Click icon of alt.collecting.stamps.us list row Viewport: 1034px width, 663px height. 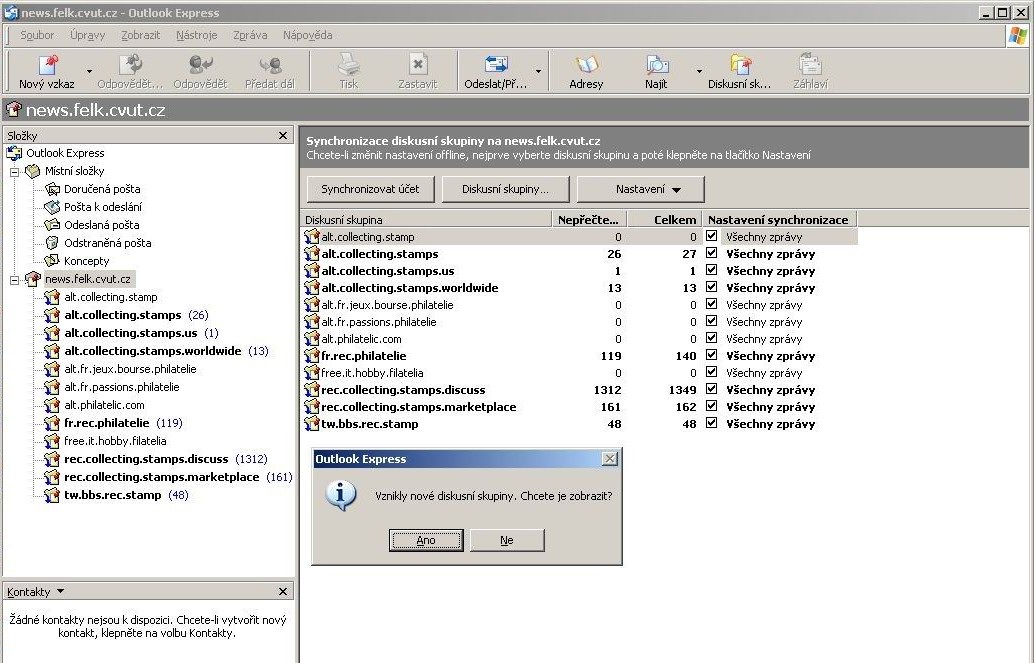click(312, 270)
